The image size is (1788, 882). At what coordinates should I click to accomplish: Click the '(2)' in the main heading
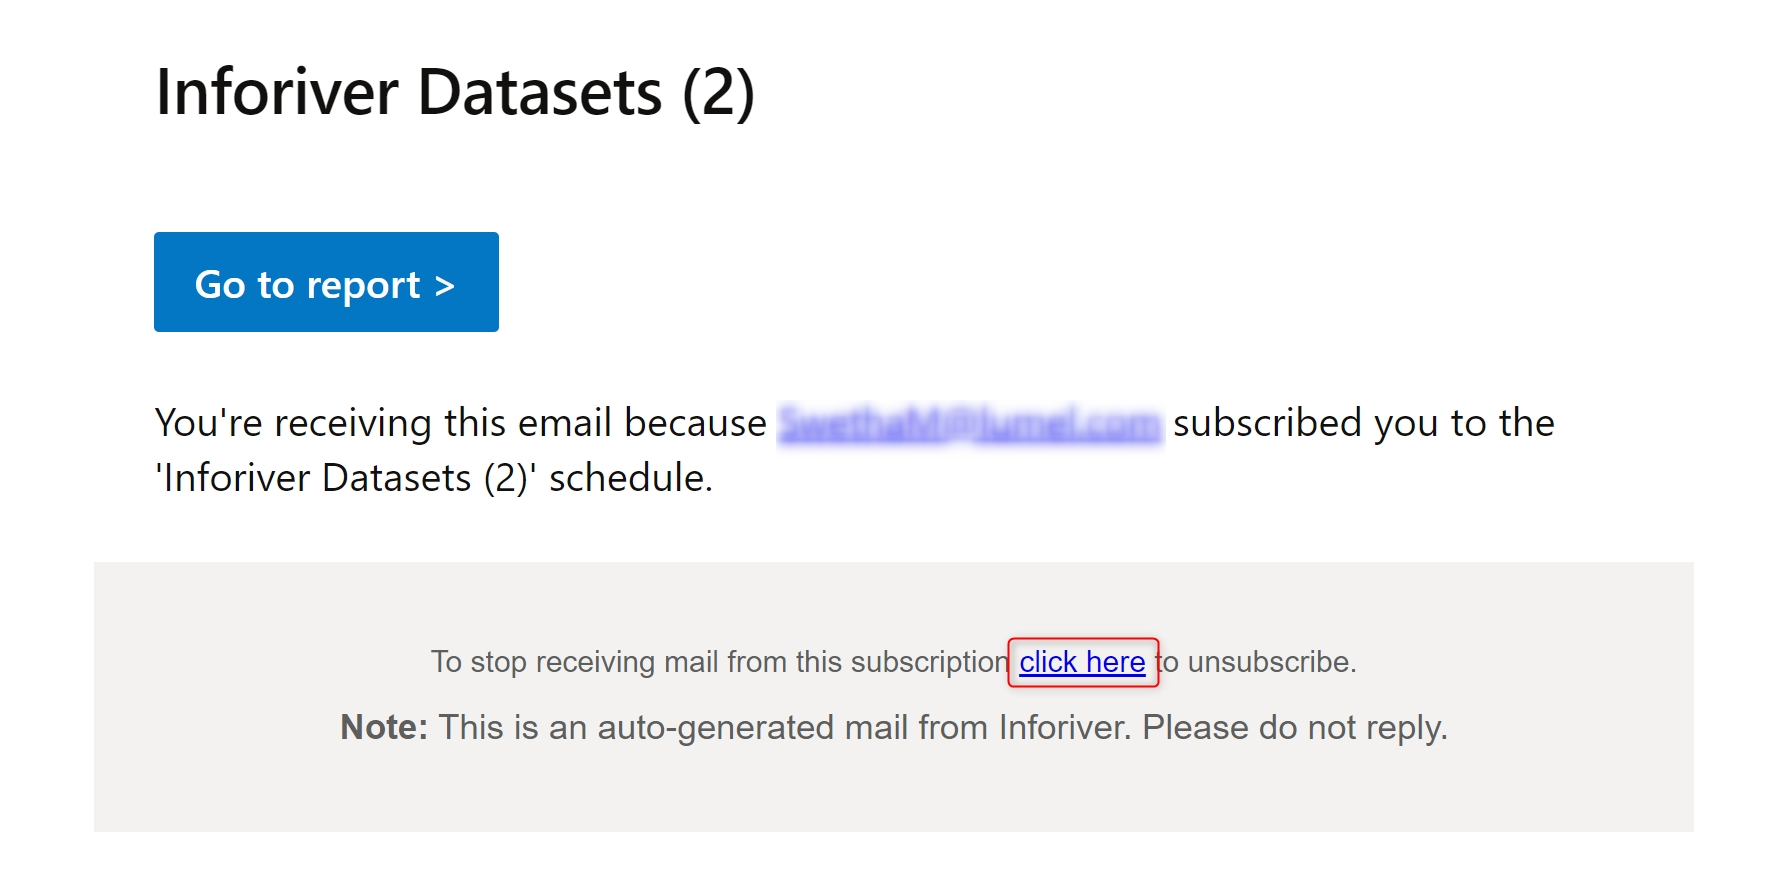[718, 93]
